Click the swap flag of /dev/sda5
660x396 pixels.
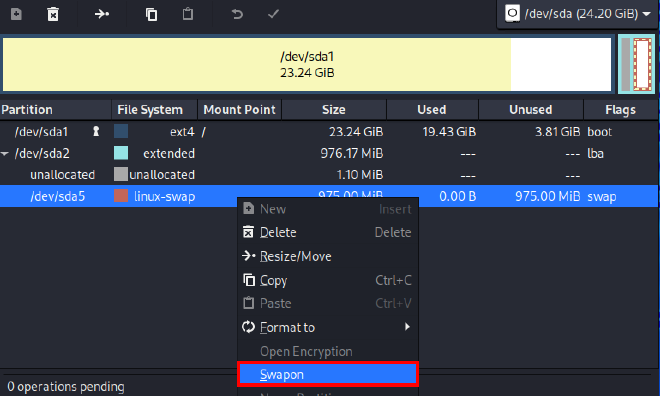pos(602,197)
